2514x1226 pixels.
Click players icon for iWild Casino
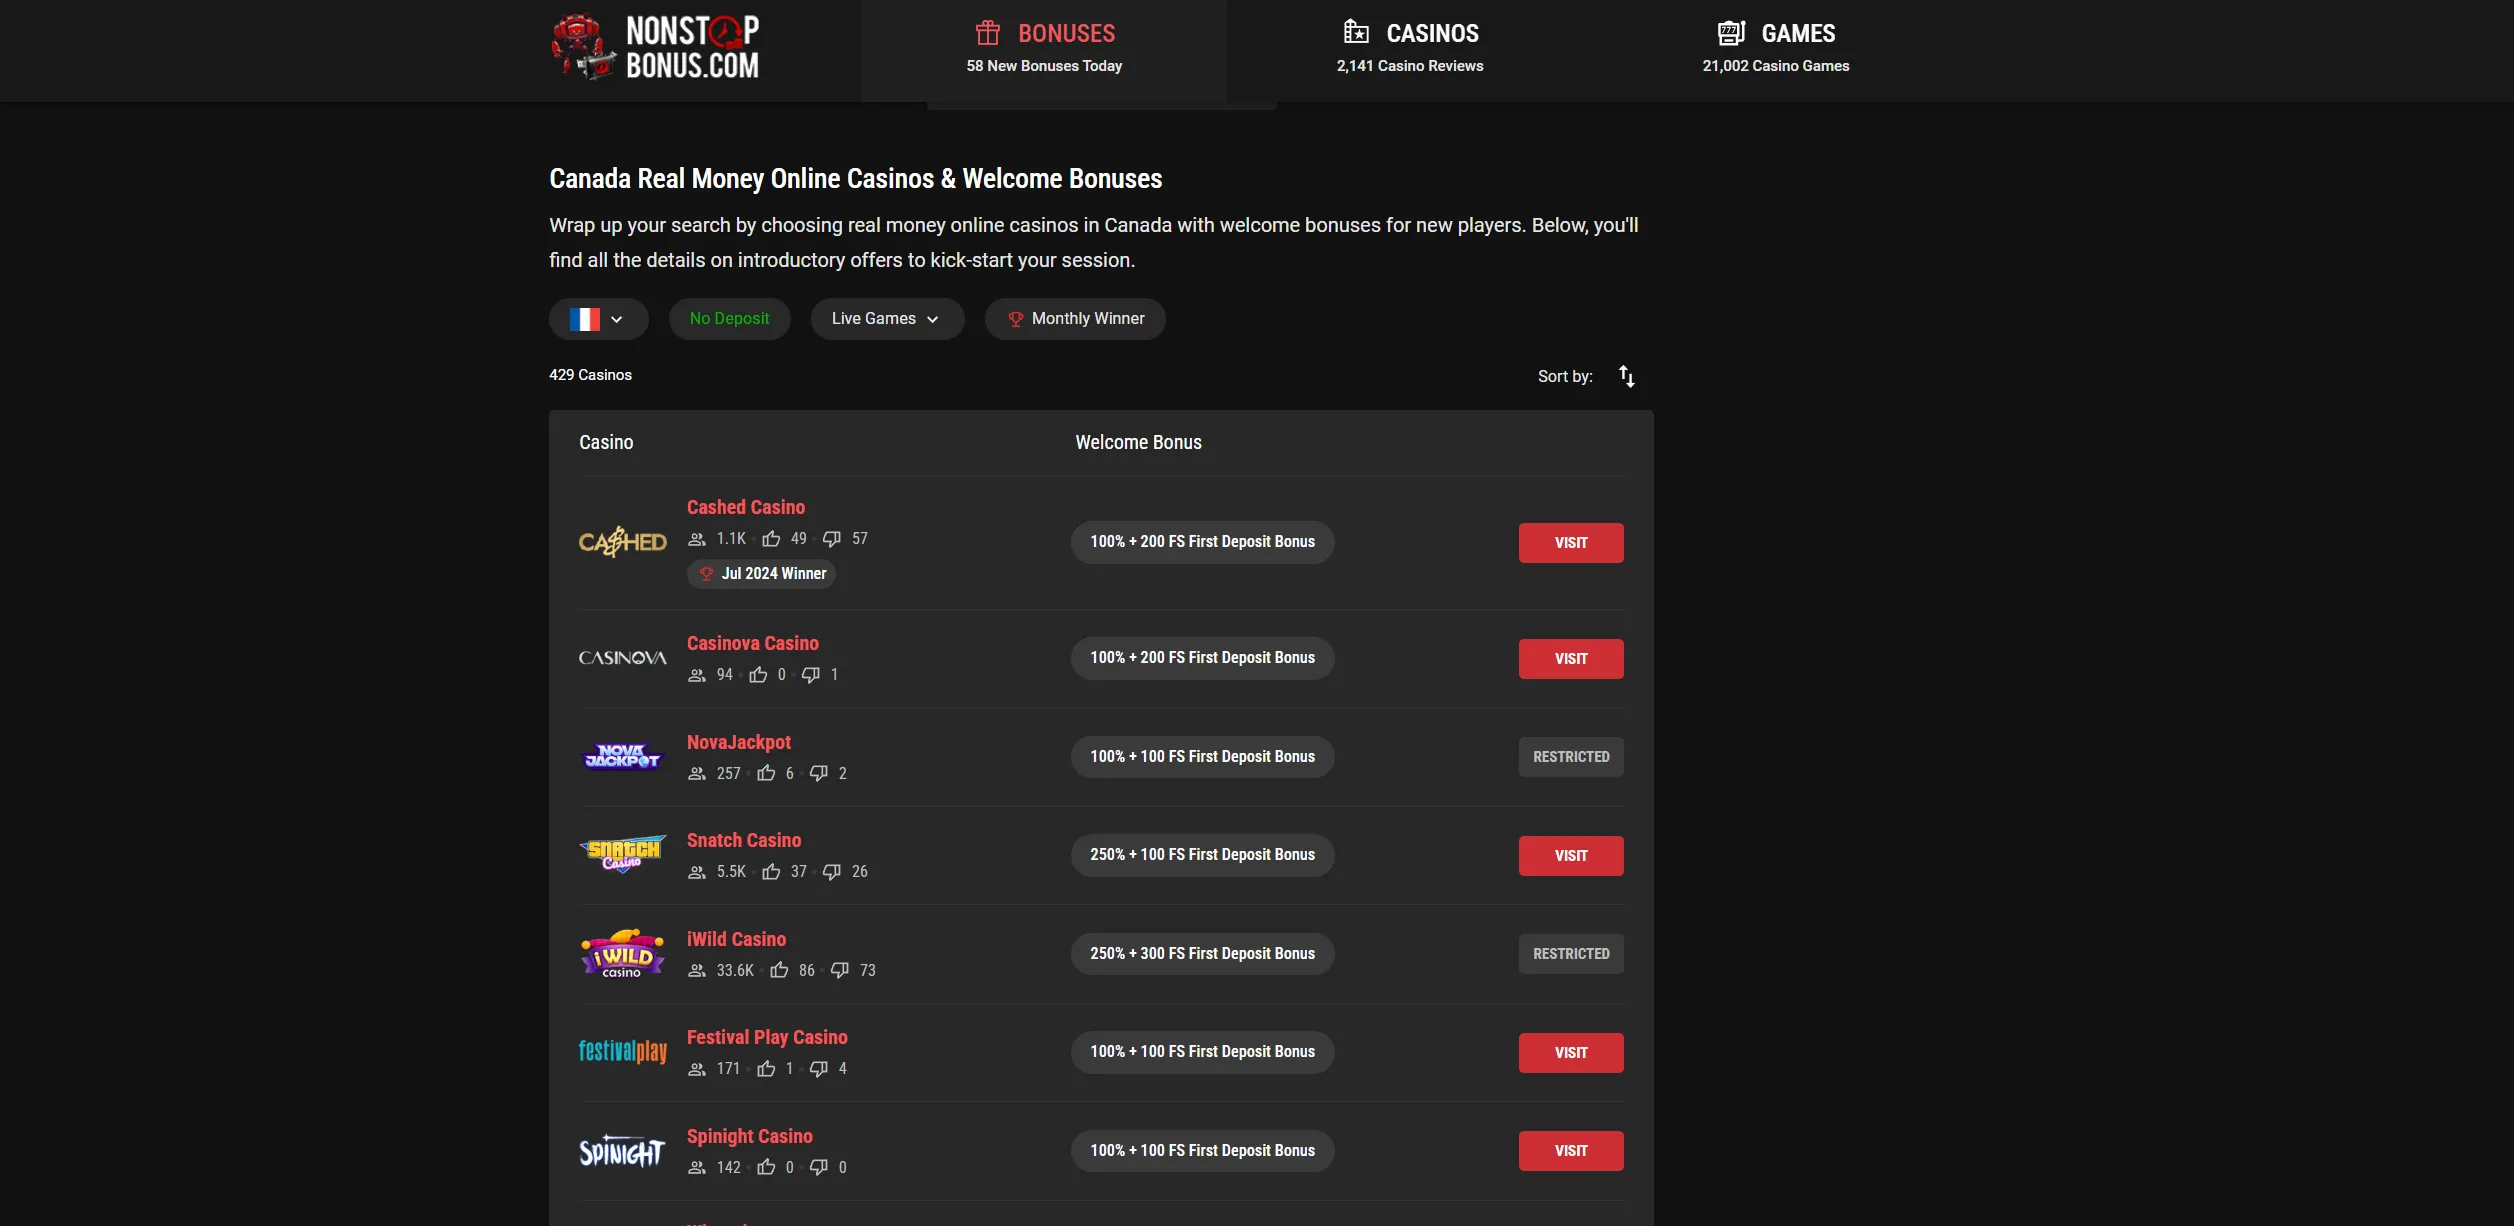697,971
